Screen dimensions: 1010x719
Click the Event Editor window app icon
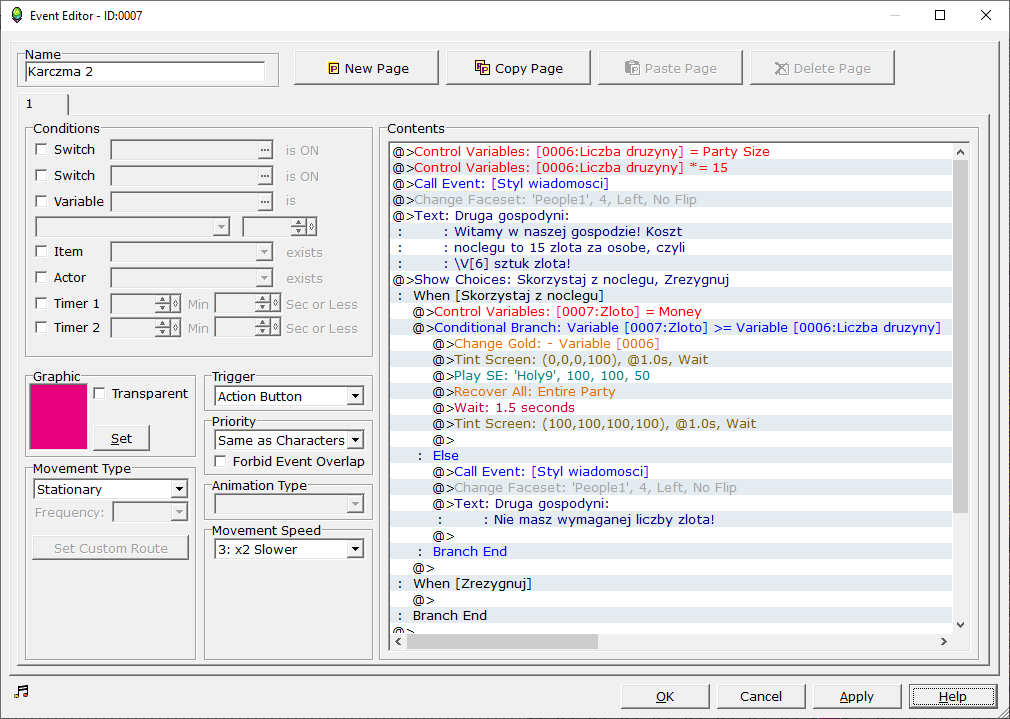[17, 15]
